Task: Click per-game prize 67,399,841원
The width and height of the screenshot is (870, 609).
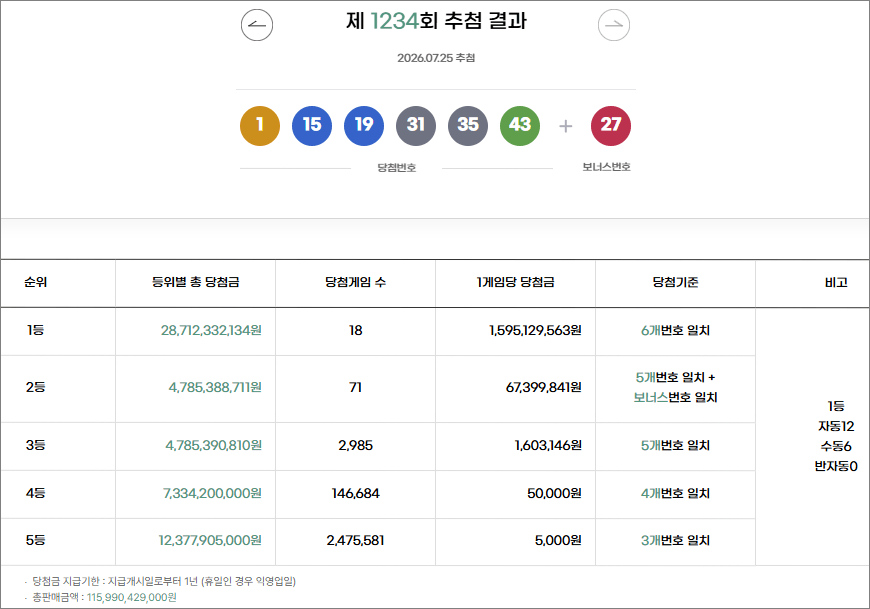Action: (544, 387)
